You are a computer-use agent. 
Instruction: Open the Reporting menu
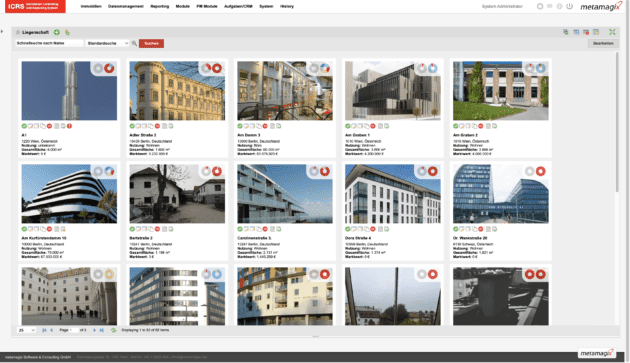click(x=160, y=6)
